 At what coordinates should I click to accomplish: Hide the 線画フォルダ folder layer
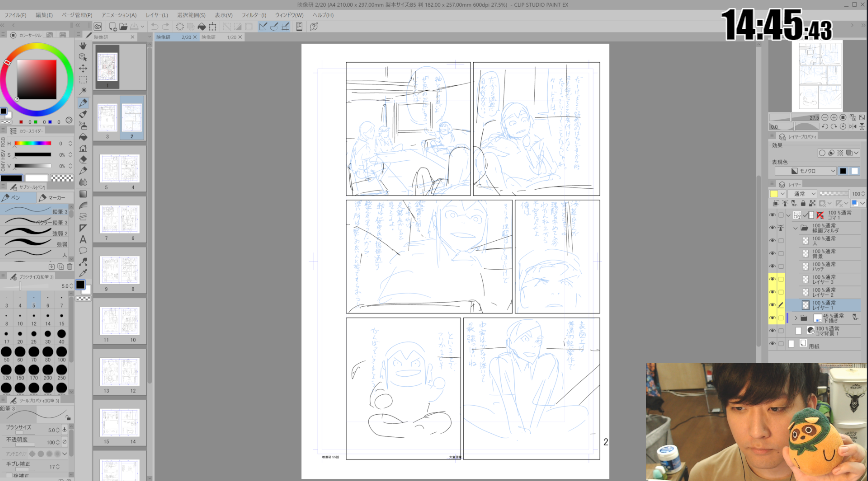(x=772, y=227)
